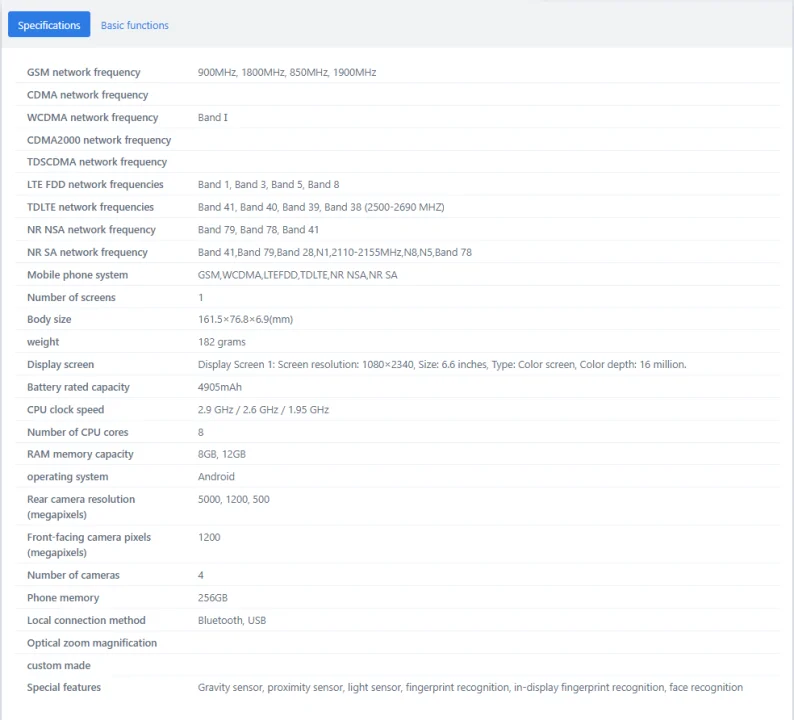Click the GSM network frequency row label
Screen dimensions: 794x720
point(83,72)
